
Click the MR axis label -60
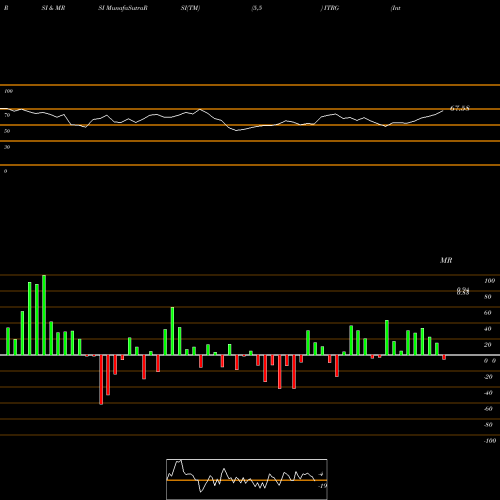click(488, 409)
